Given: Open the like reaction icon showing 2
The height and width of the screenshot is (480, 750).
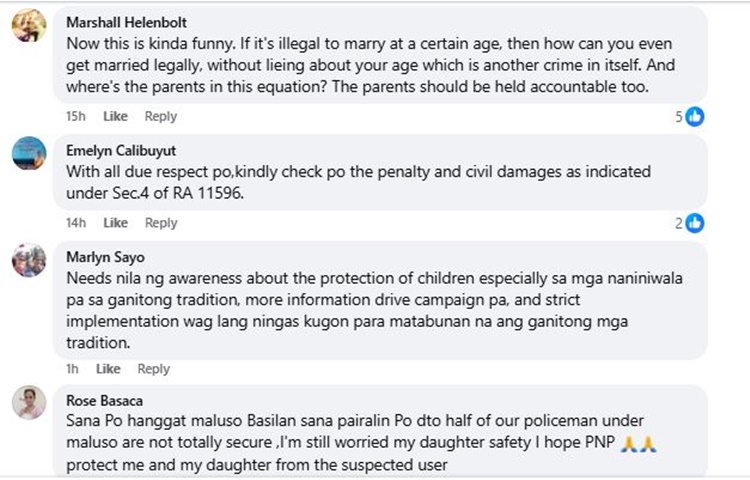Looking at the screenshot, I should [x=694, y=223].
